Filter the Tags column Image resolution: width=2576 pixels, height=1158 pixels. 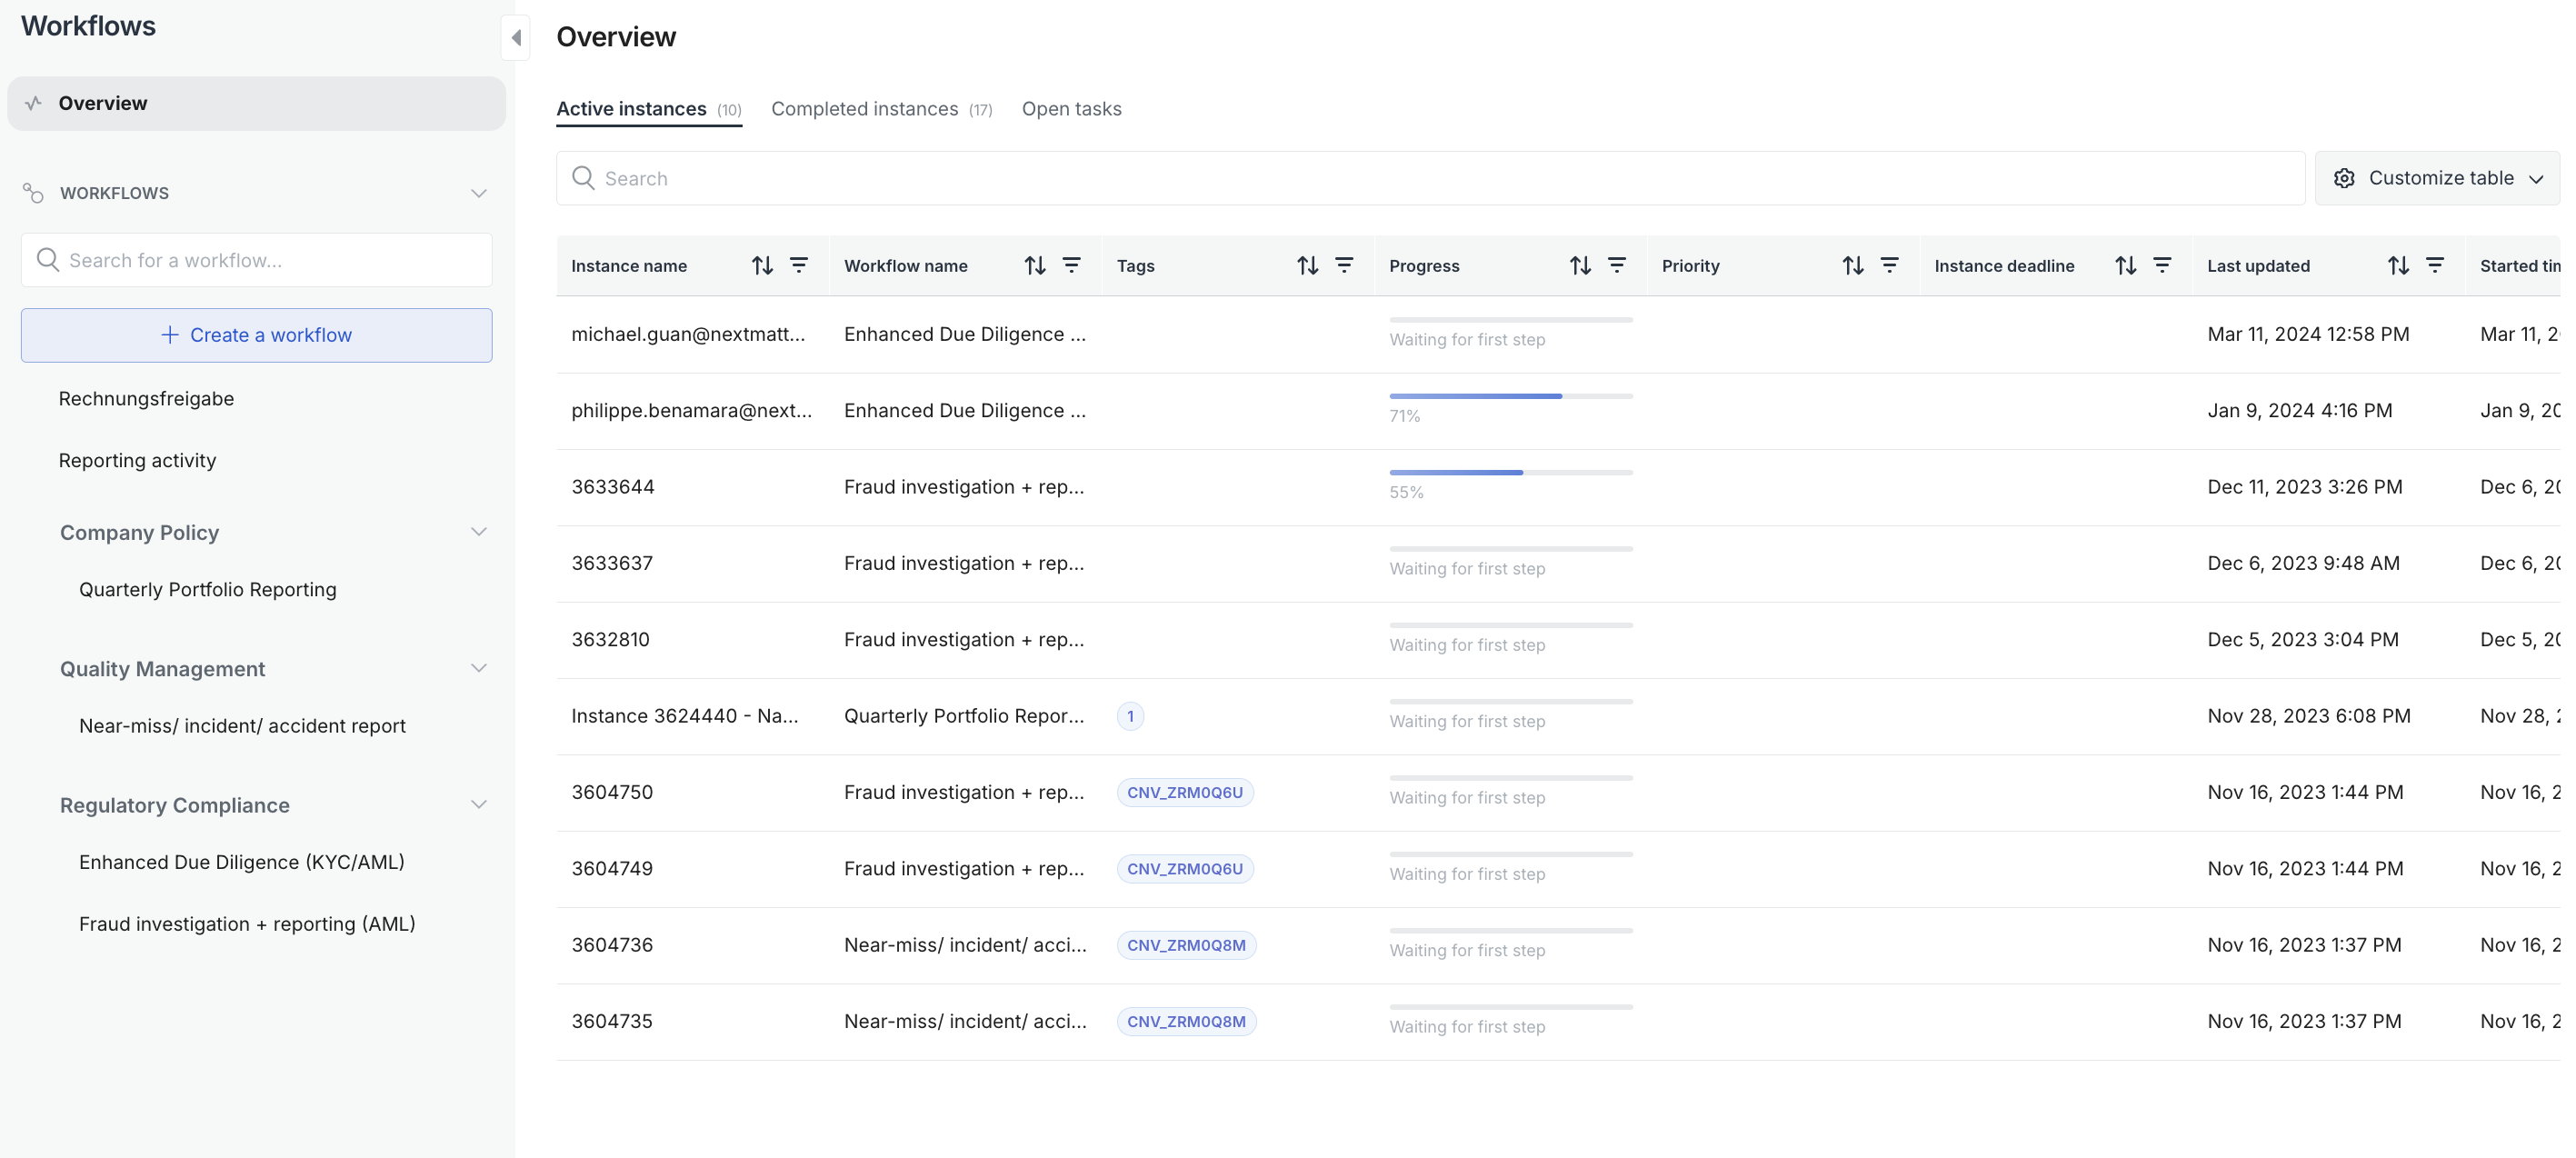point(1343,265)
